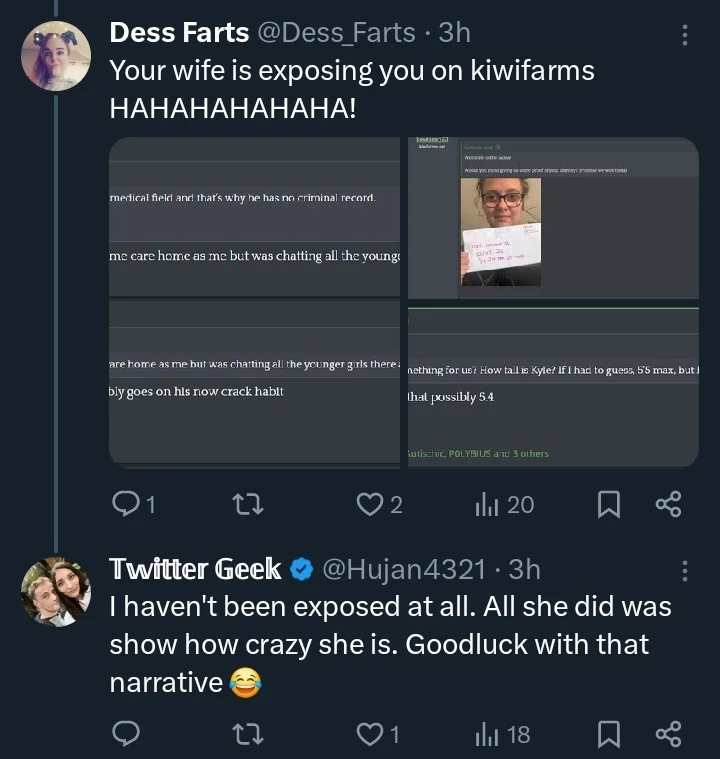The height and width of the screenshot is (759, 720).
Task: Retweet the Dess Farts post
Action: point(248,504)
